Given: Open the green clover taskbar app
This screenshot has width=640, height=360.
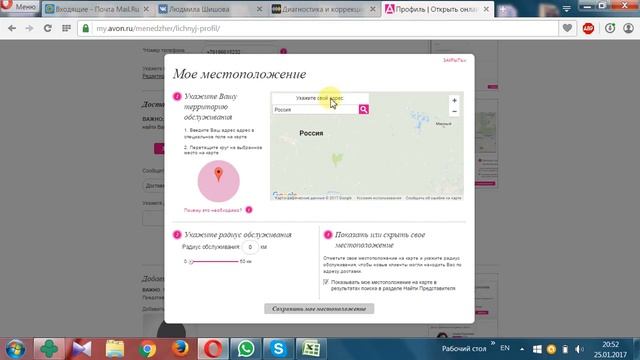Looking at the screenshot, I should click(x=49, y=349).
